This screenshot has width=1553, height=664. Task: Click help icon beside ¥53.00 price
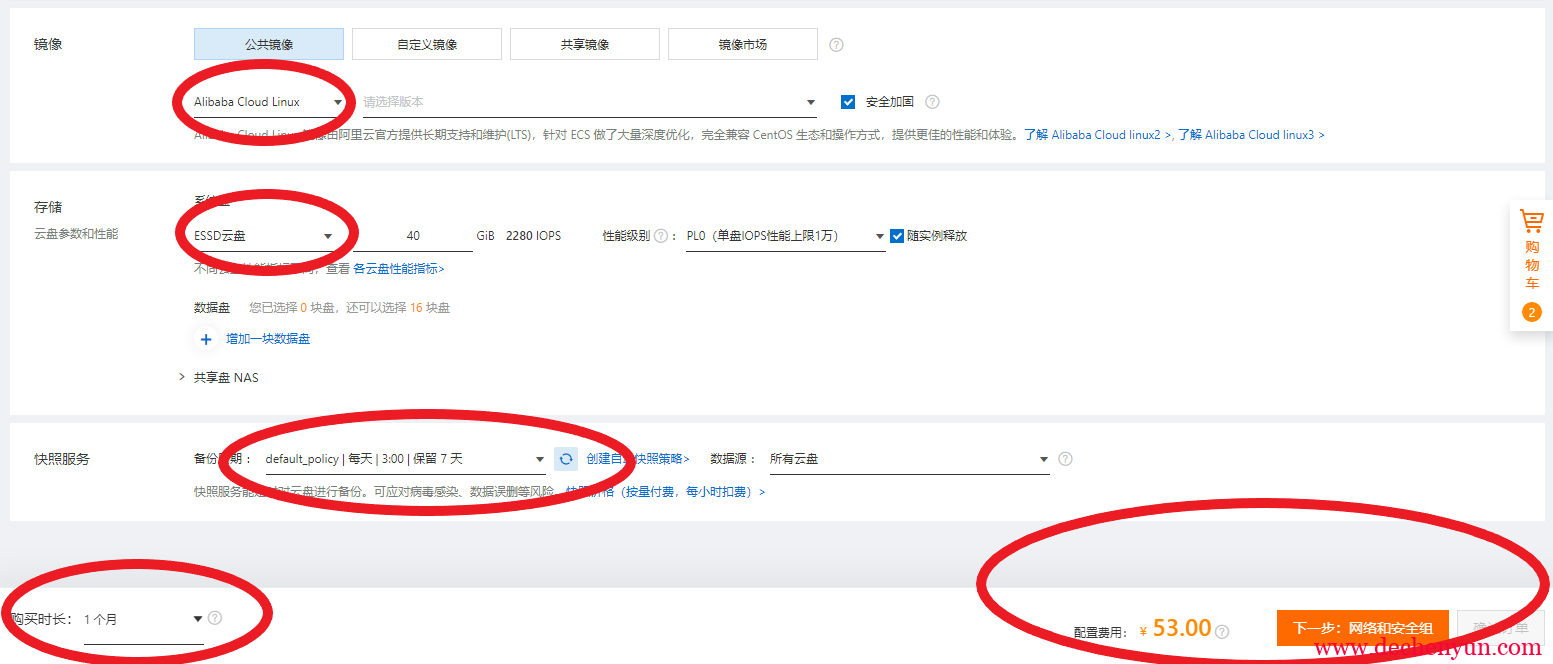[x=1222, y=632]
